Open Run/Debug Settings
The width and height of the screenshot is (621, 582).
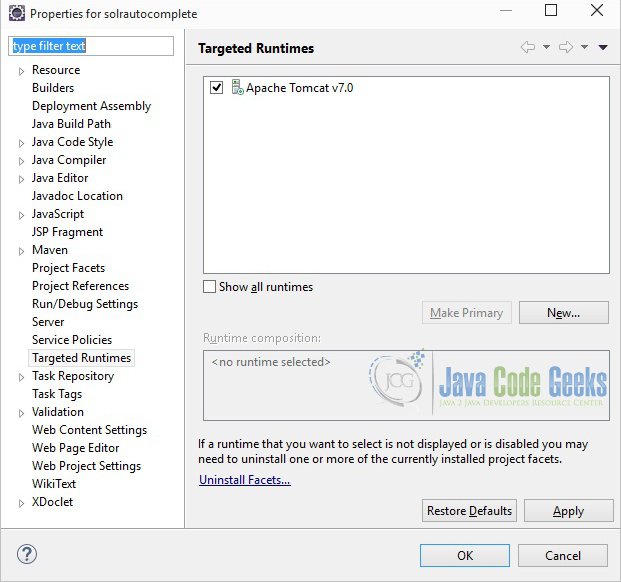85,304
